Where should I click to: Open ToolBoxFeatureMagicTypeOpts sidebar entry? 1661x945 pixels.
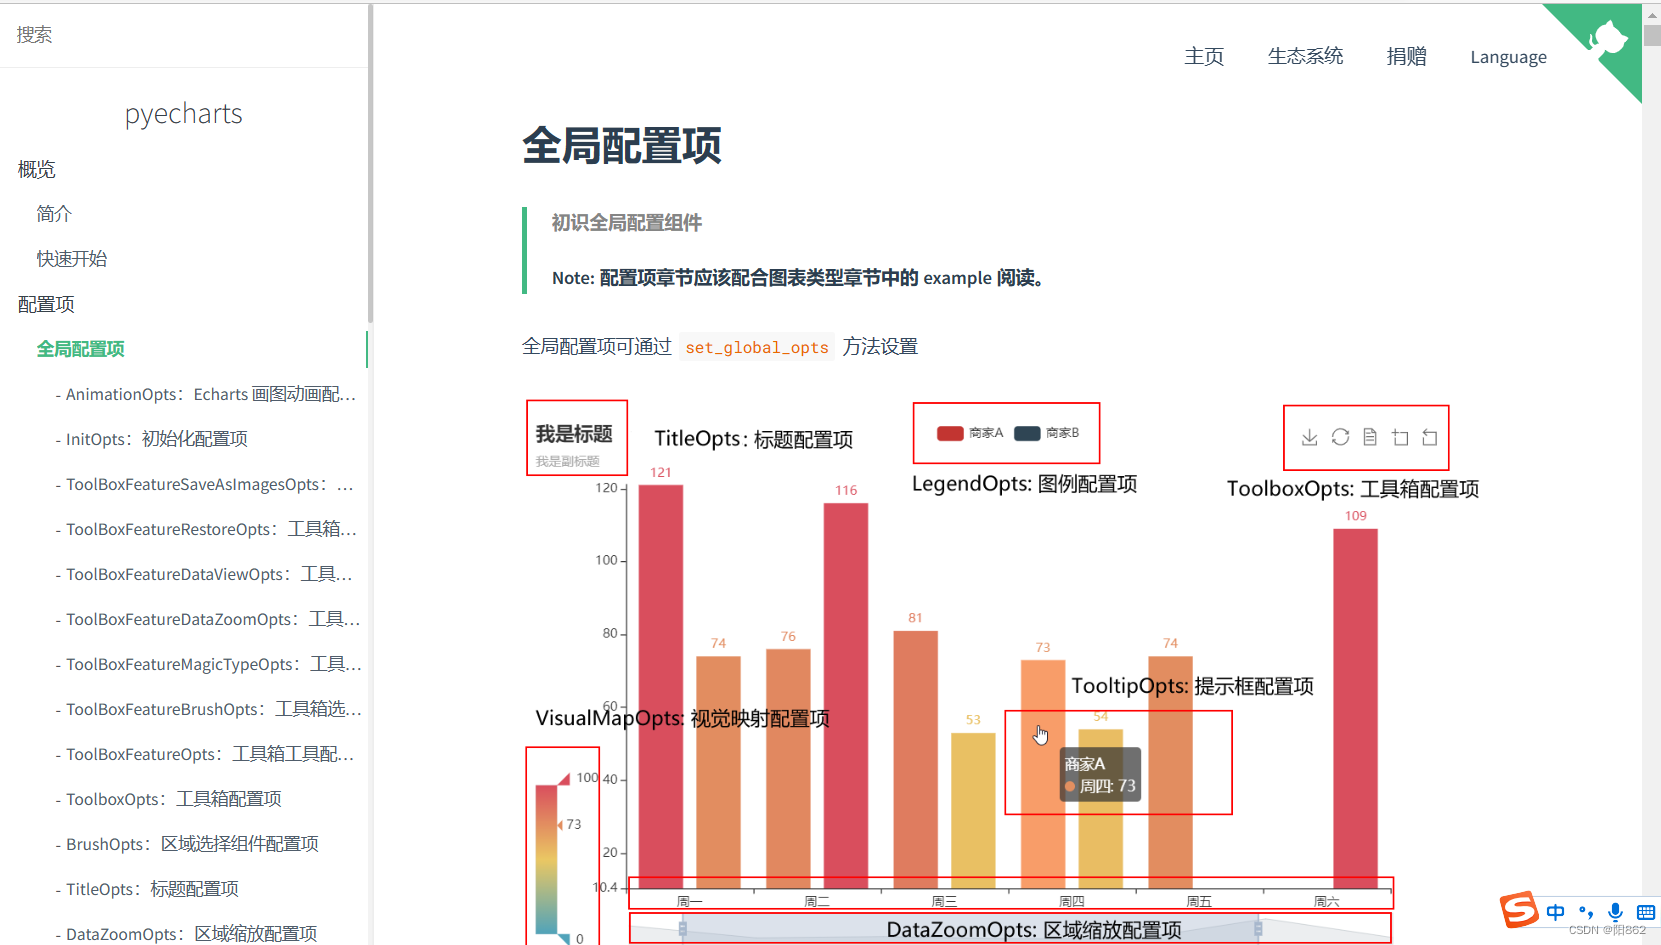208,664
